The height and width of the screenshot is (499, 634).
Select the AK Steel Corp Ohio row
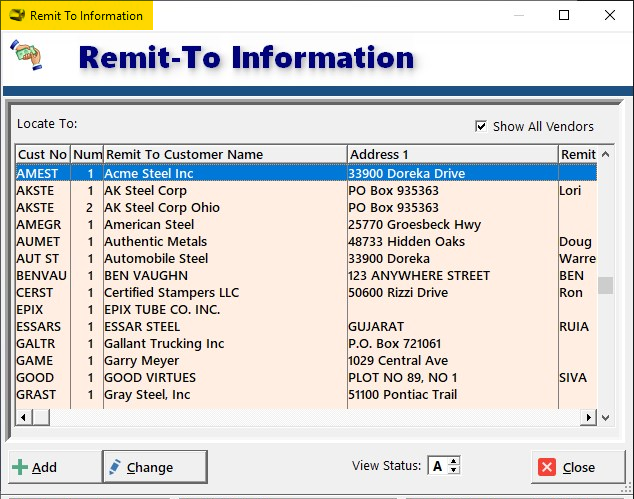[x=306, y=207]
